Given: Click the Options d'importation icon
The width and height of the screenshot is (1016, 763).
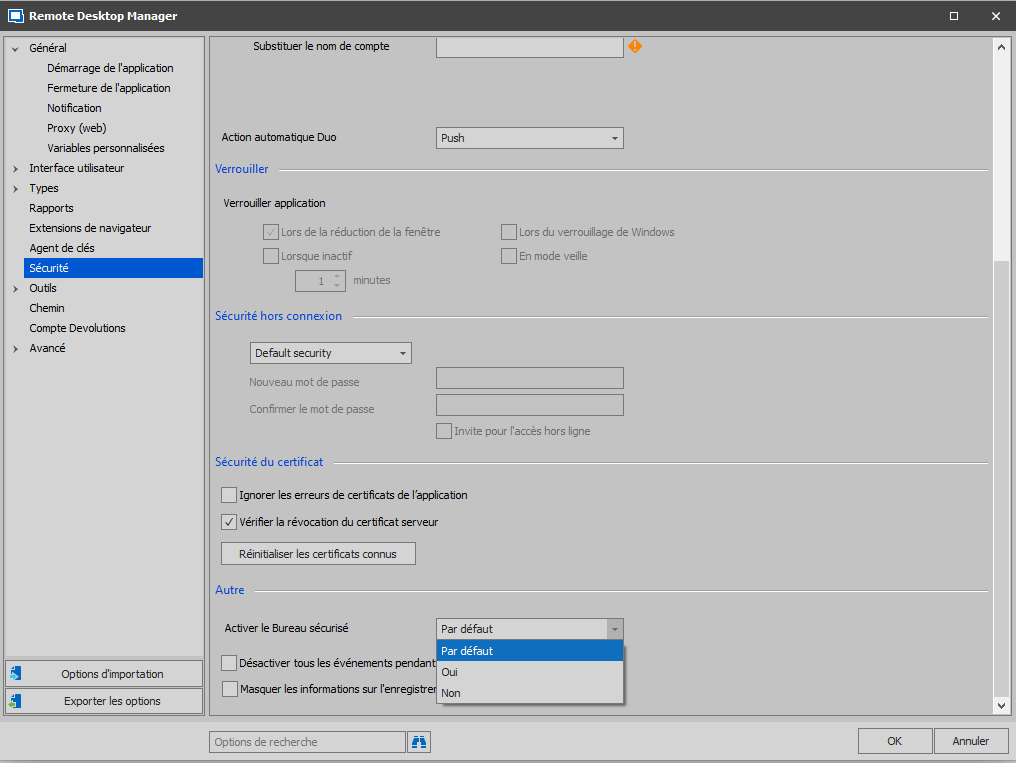Looking at the screenshot, I should click(16, 674).
